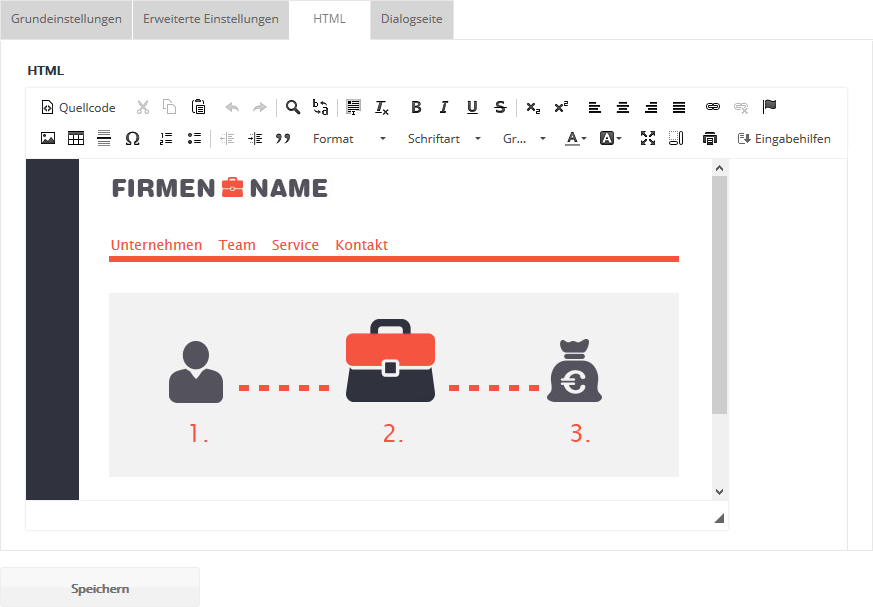Click the print icon
873x607 pixels.
710,139
